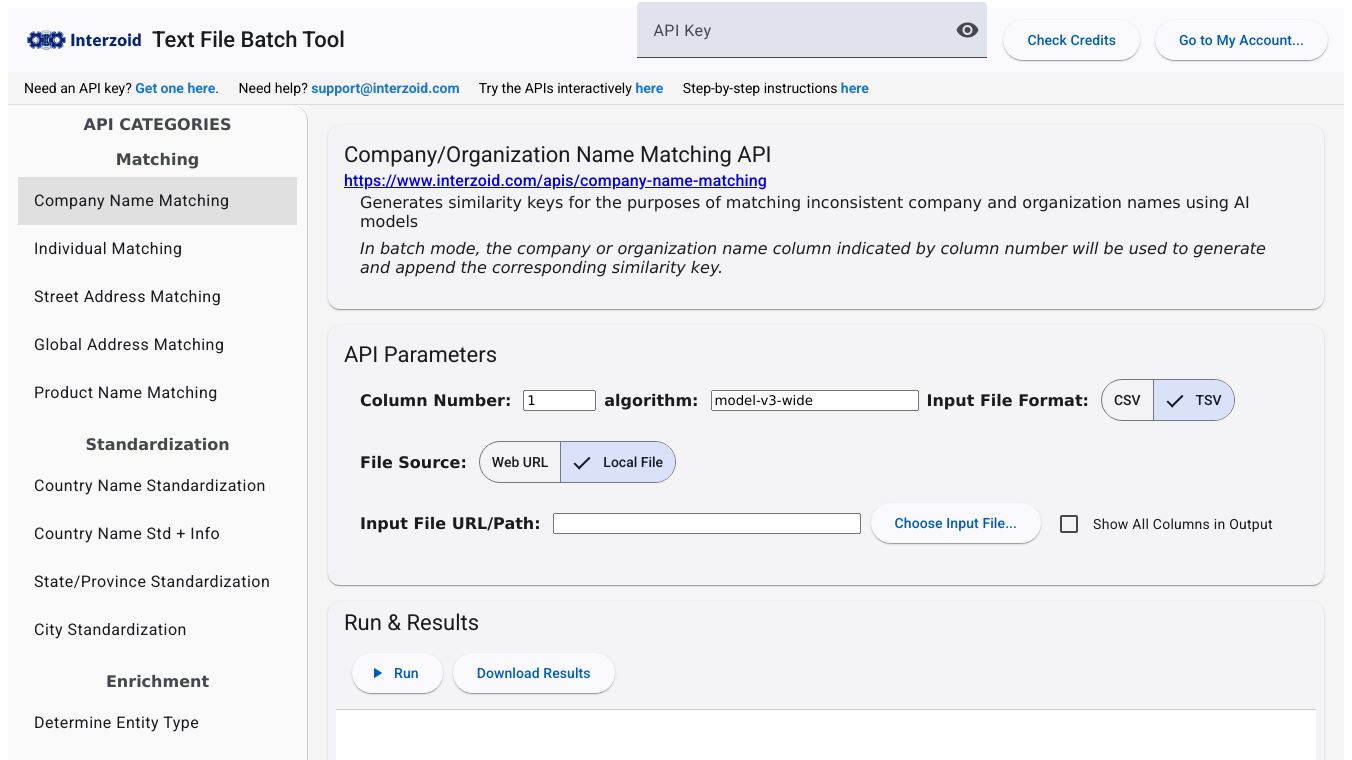Screen dimensions: 1352x760
Task: Toggle API key visibility eye icon
Action: pos(966,30)
